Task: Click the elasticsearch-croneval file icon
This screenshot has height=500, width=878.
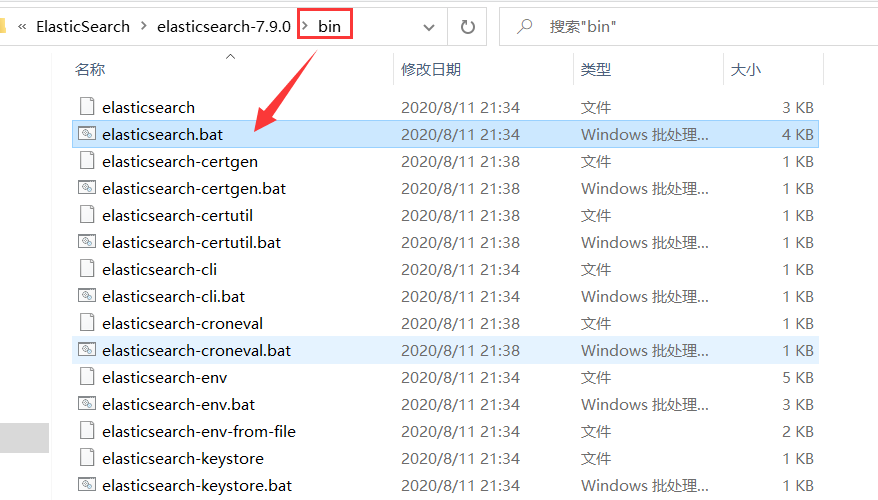Action: 87,323
